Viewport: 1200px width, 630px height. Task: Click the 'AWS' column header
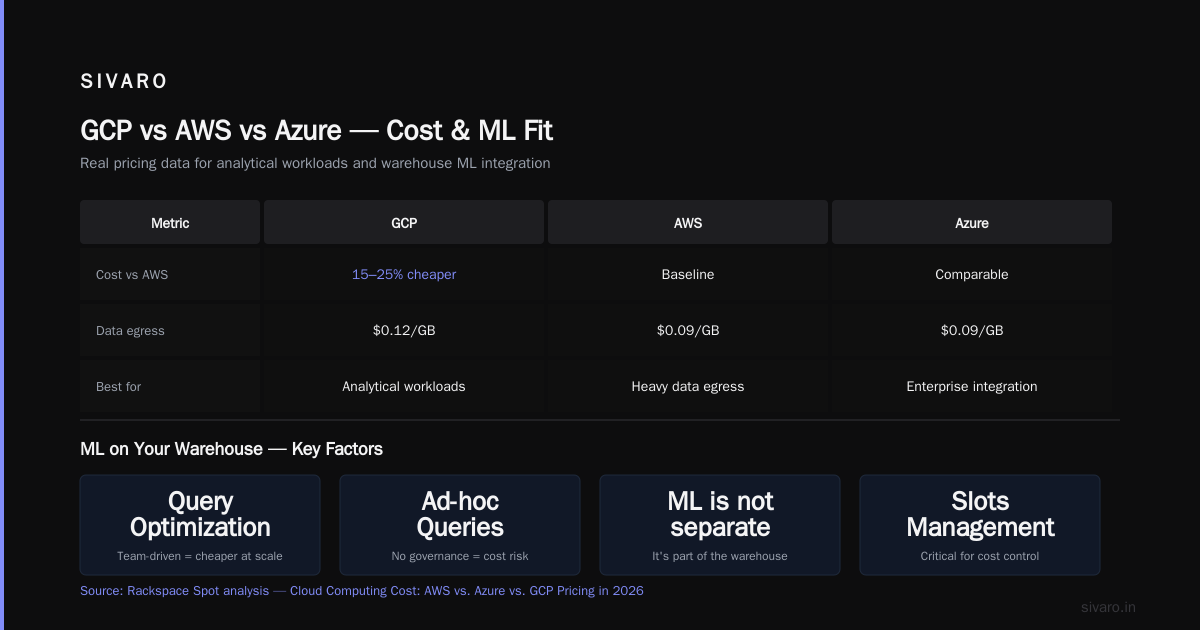coord(688,223)
